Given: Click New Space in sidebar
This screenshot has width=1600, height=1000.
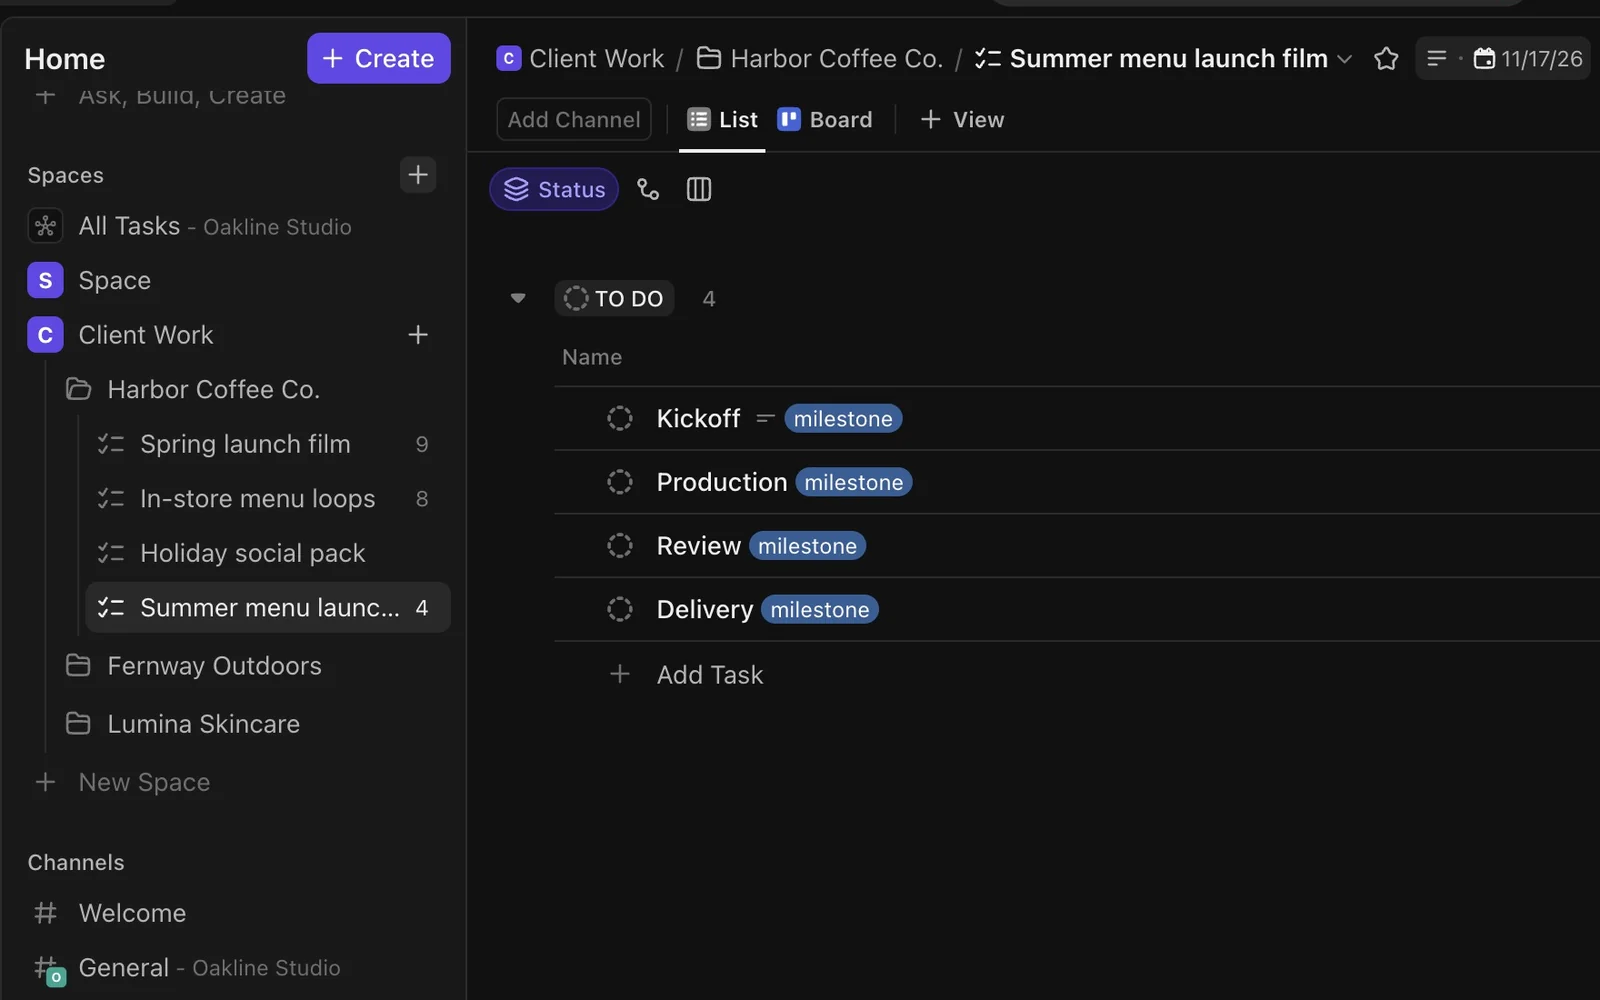Looking at the screenshot, I should (x=144, y=782).
